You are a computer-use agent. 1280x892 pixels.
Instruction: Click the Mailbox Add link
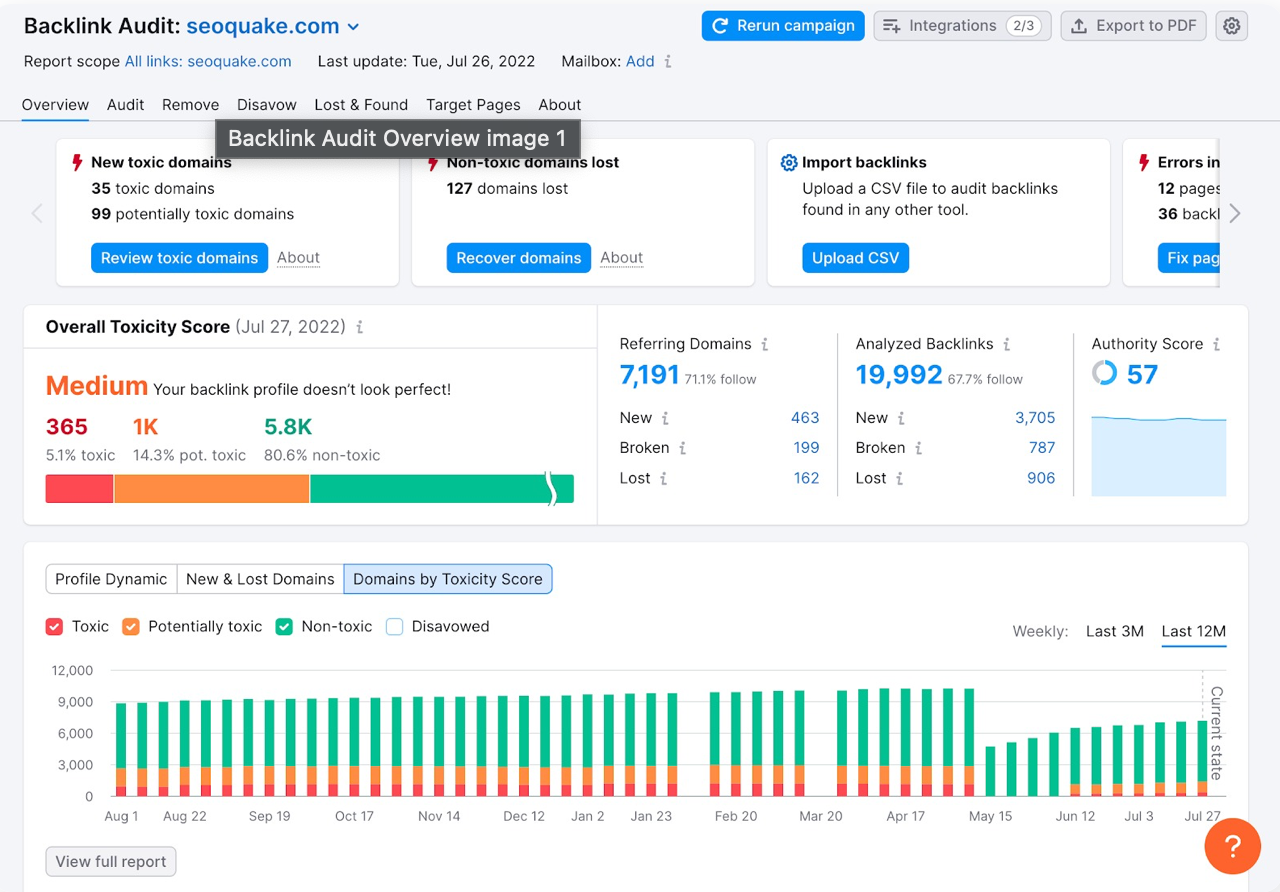click(640, 61)
